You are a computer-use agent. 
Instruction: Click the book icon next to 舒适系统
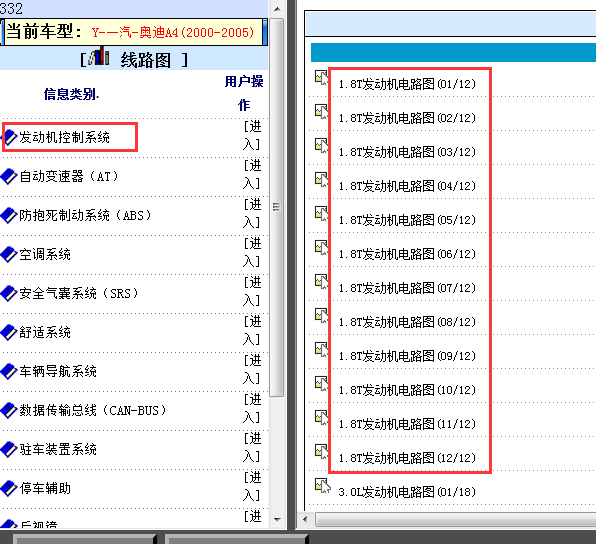tap(9, 332)
